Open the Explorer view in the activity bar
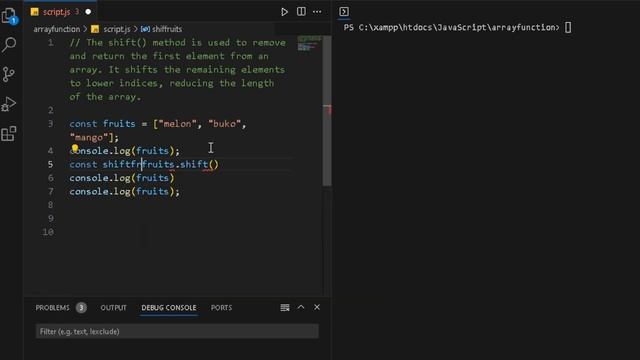Image resolution: width=640 pixels, height=360 pixels. (x=9, y=16)
